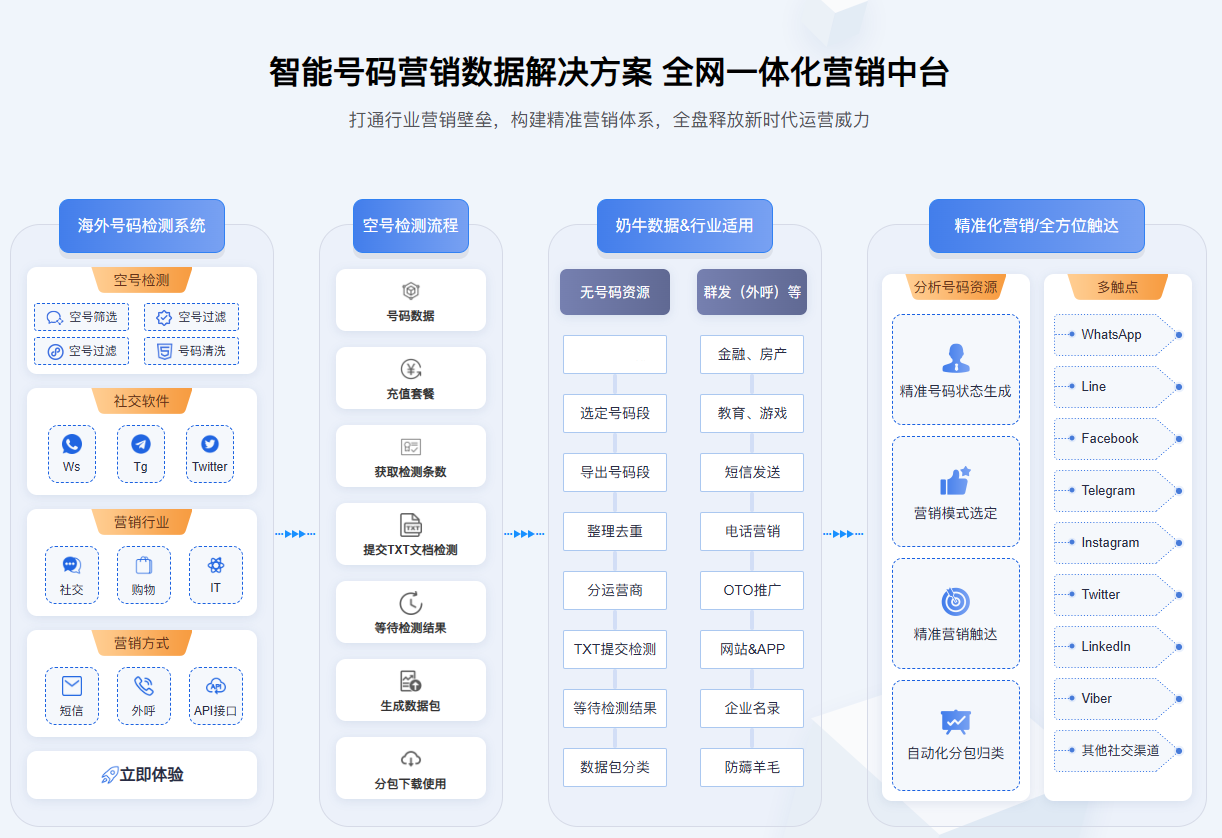Select the 号码清洗 option

tap(191, 351)
